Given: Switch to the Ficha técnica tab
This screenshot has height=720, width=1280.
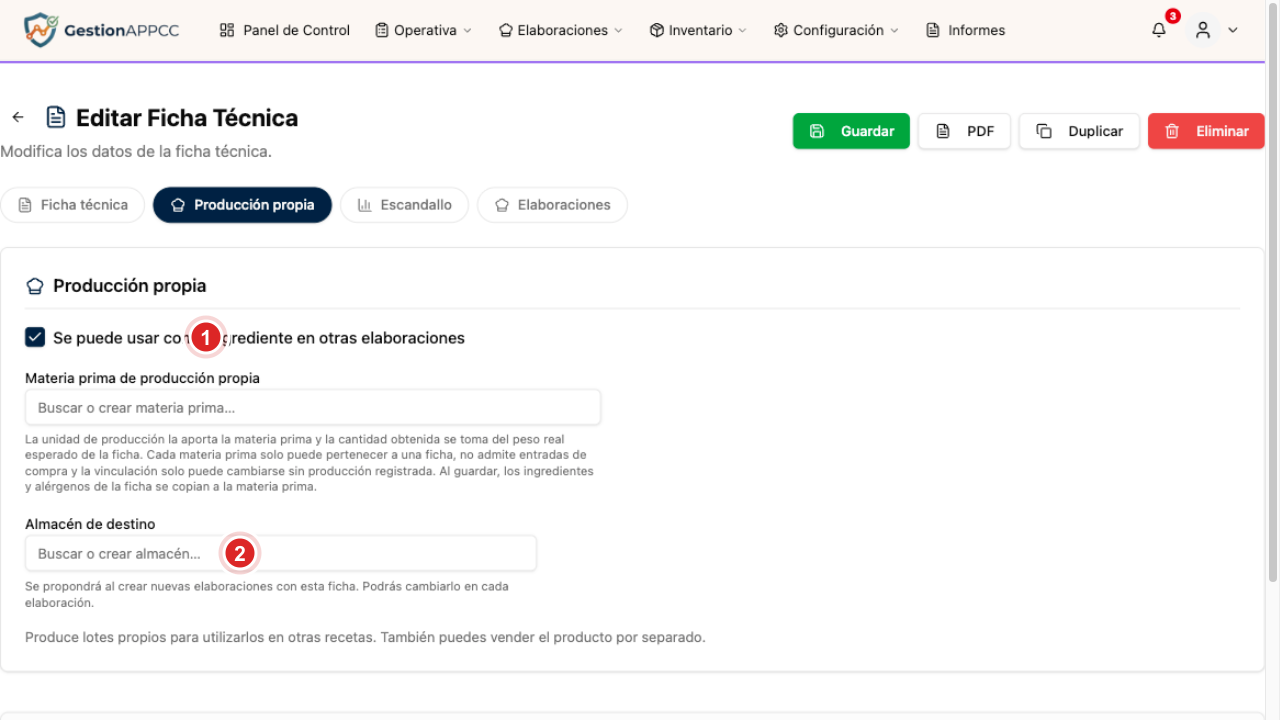Looking at the screenshot, I should tap(73, 205).
